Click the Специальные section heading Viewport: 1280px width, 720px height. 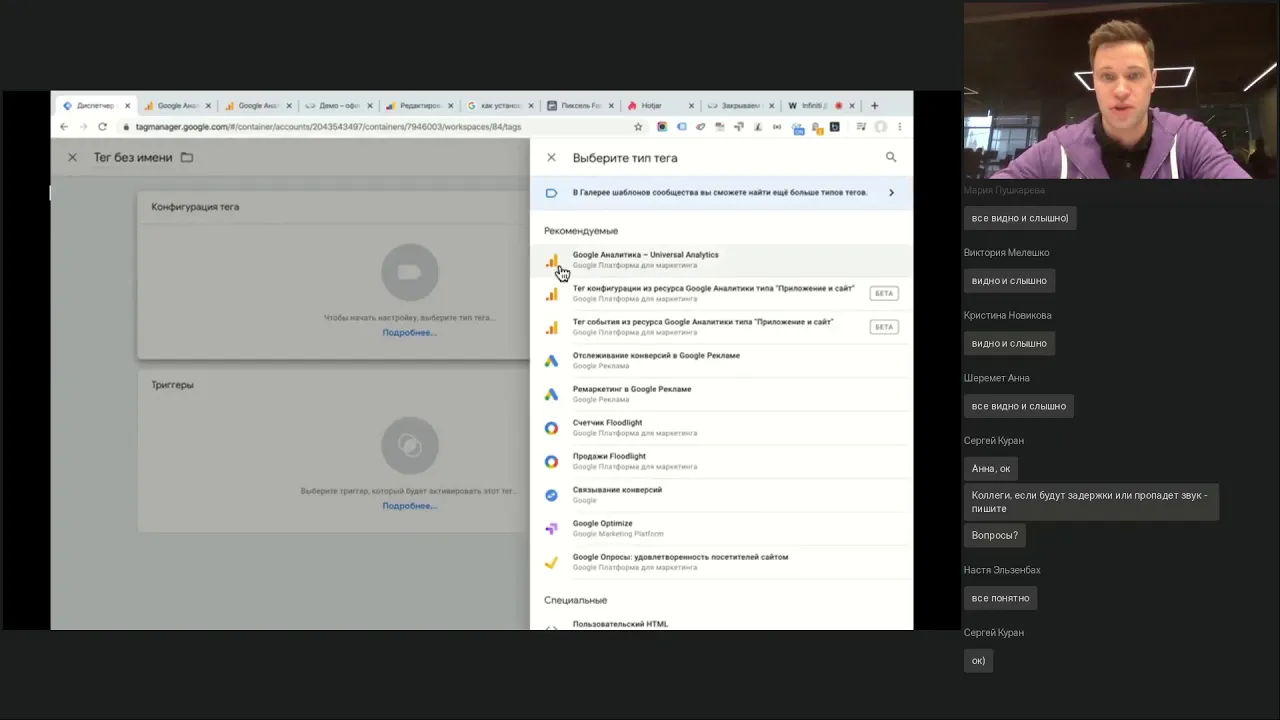575,600
